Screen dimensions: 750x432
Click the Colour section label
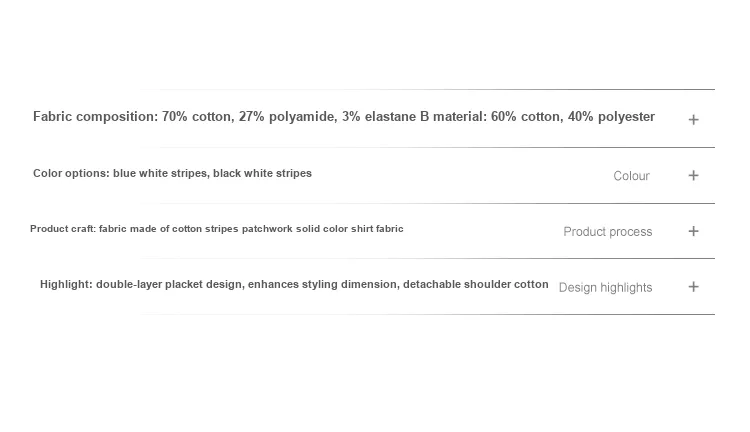pos(631,176)
